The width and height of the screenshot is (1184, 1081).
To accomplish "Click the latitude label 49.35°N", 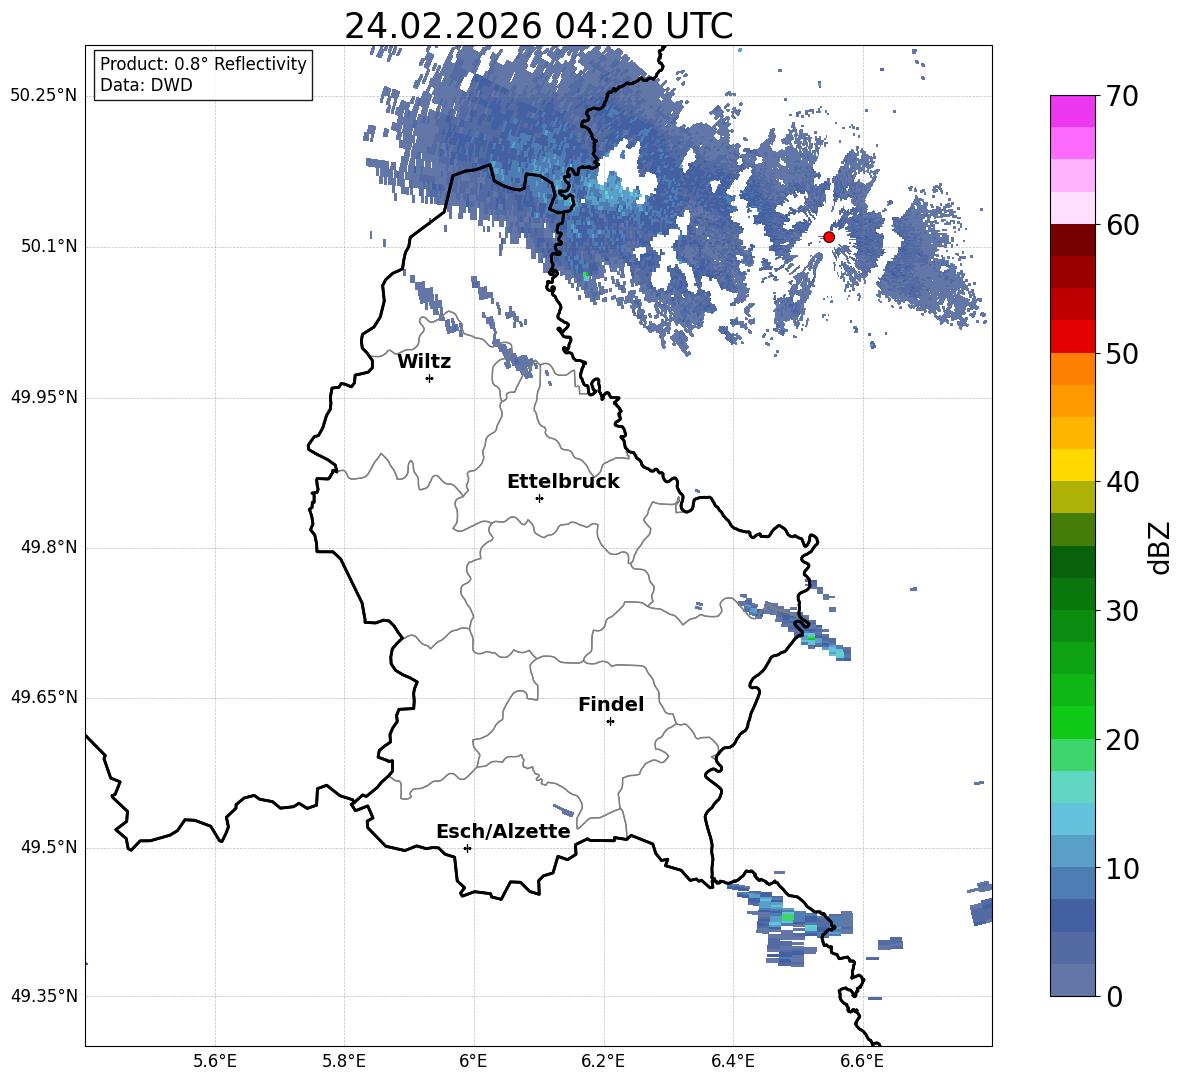I will [44, 996].
